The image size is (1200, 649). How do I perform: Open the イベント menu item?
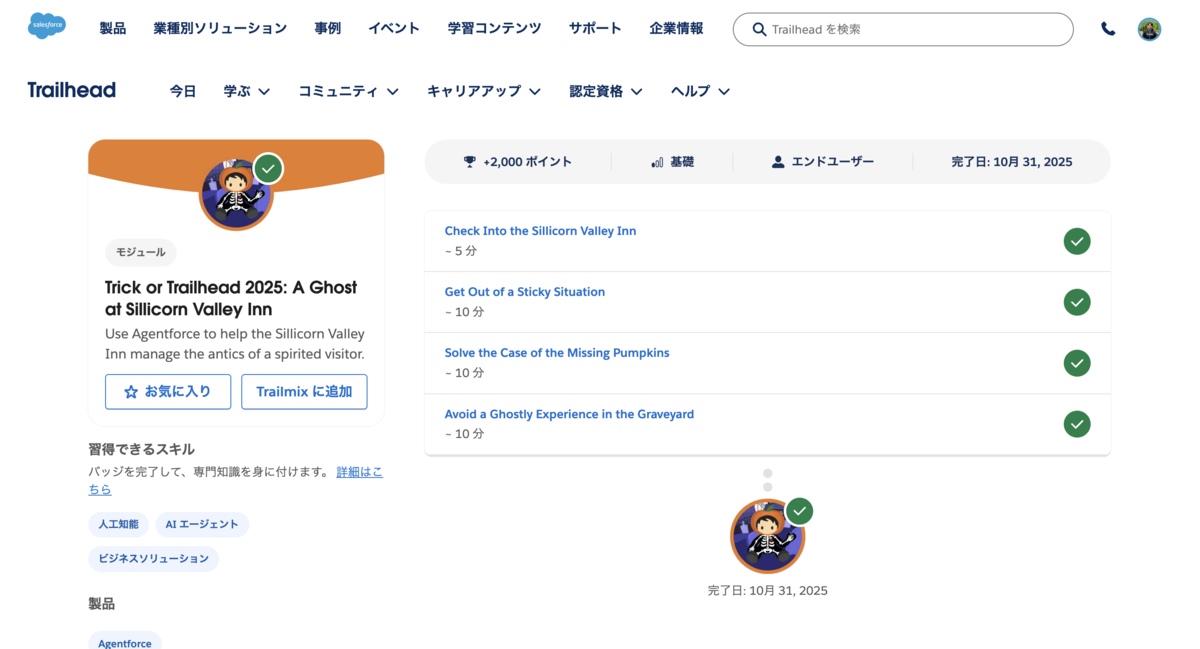click(394, 28)
